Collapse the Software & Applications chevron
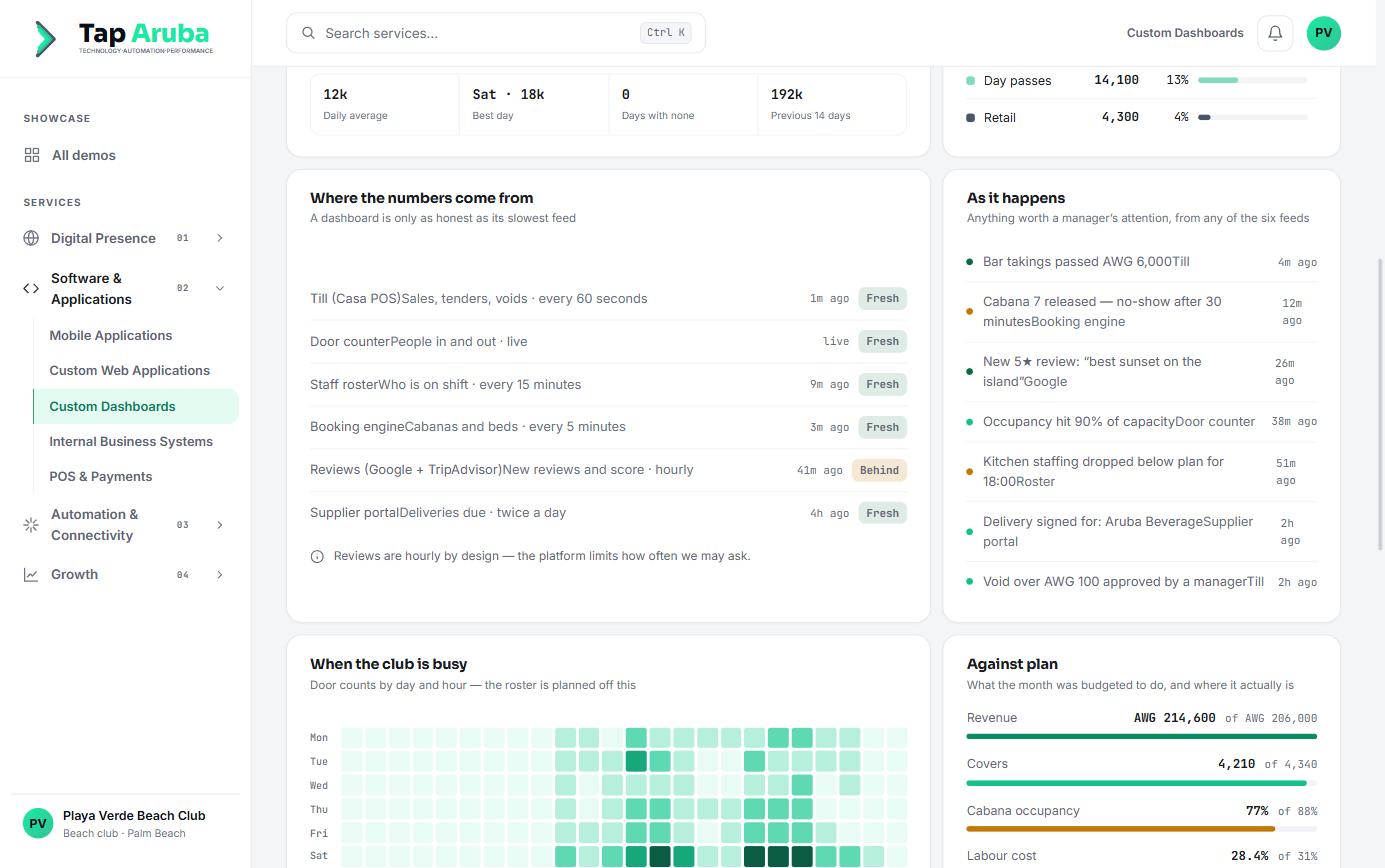The width and height of the screenshot is (1385, 868). point(220,288)
